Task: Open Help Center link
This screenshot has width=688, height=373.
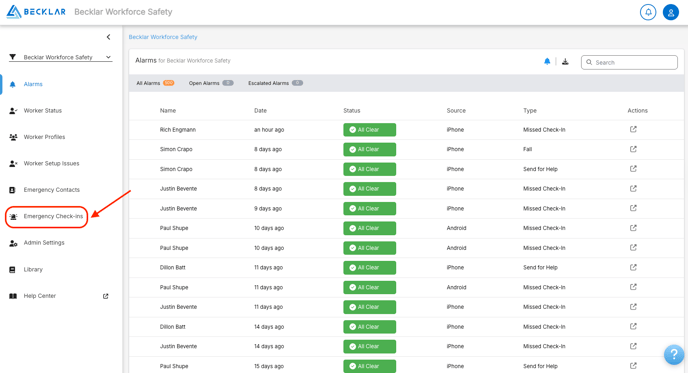Action: click(39, 296)
